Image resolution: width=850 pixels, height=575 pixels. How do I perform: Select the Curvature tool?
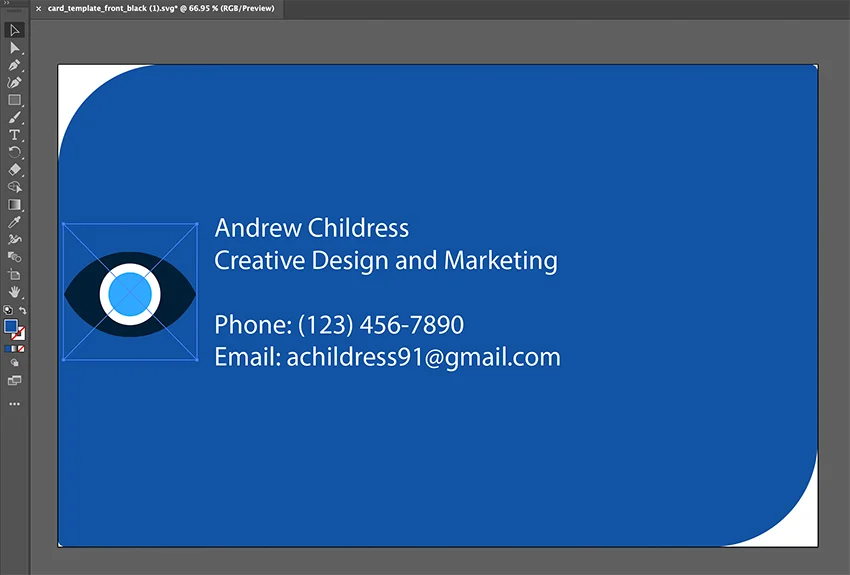14,83
